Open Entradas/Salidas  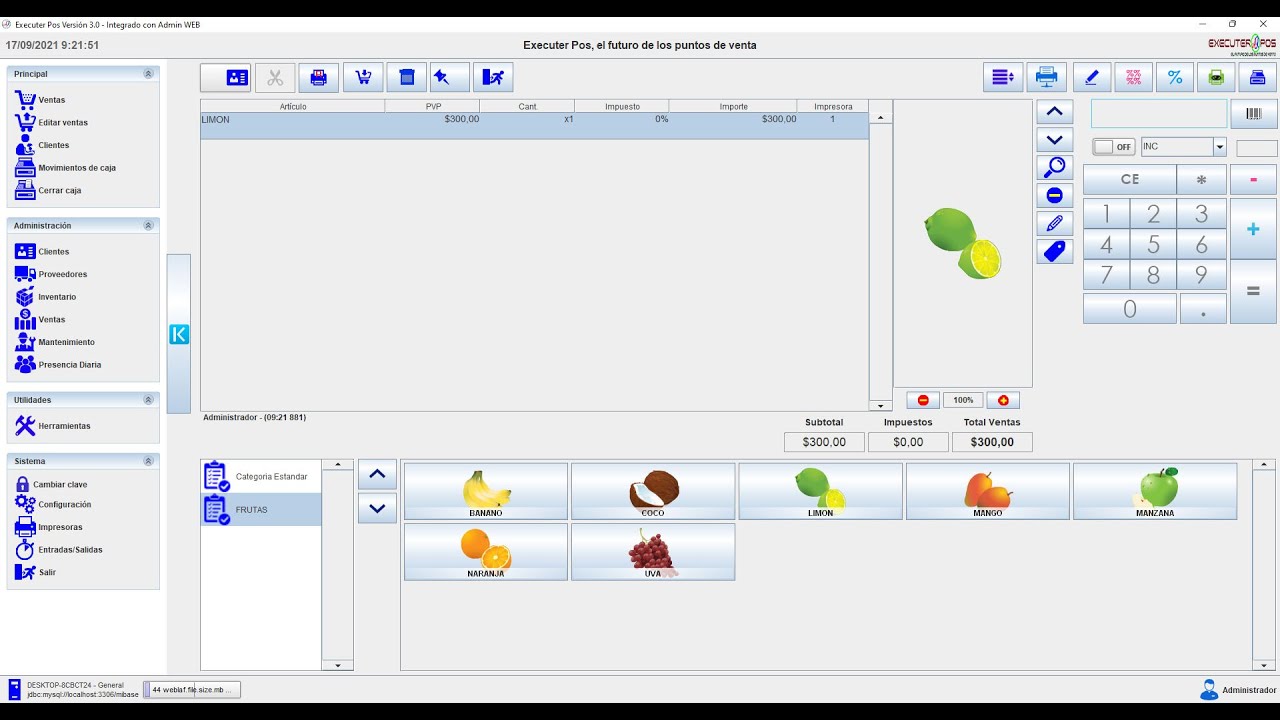(58, 550)
